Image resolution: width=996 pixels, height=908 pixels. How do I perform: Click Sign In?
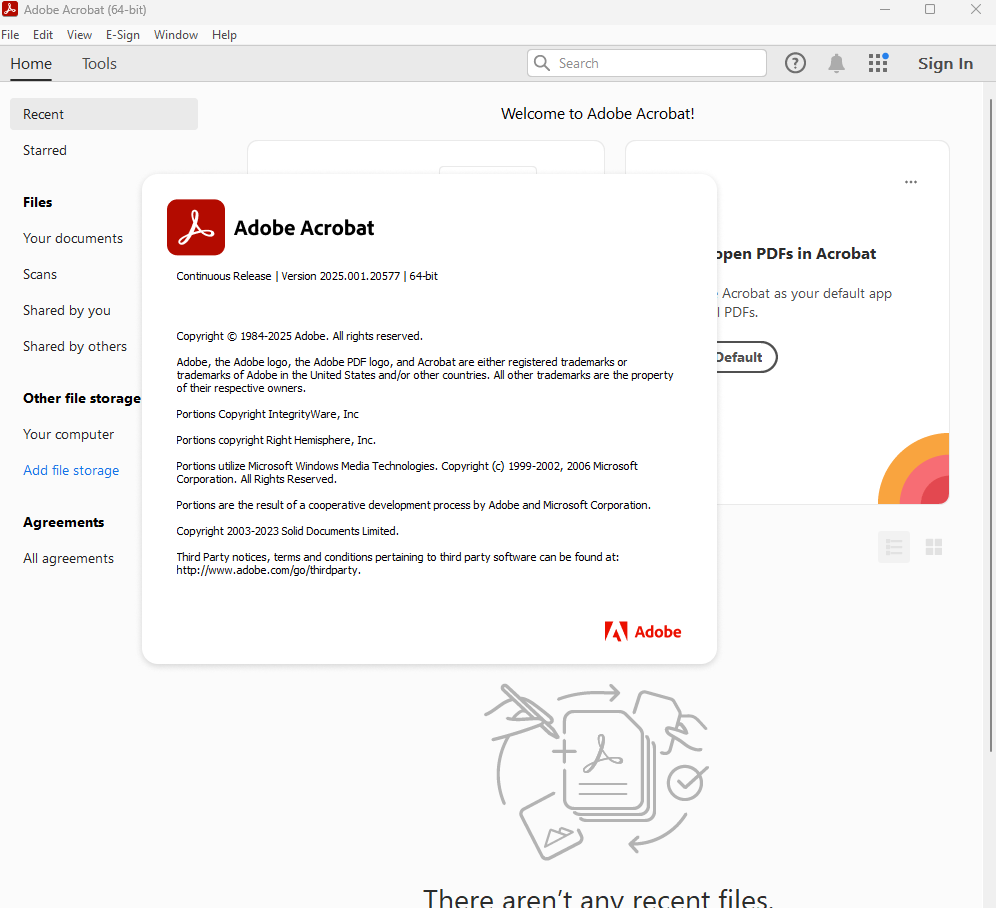pos(945,64)
